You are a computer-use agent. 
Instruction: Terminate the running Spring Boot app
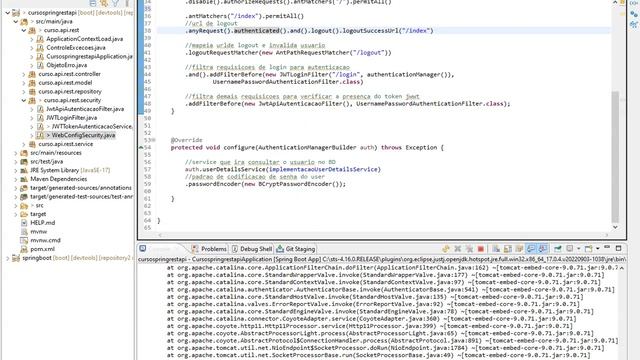(x=481, y=249)
